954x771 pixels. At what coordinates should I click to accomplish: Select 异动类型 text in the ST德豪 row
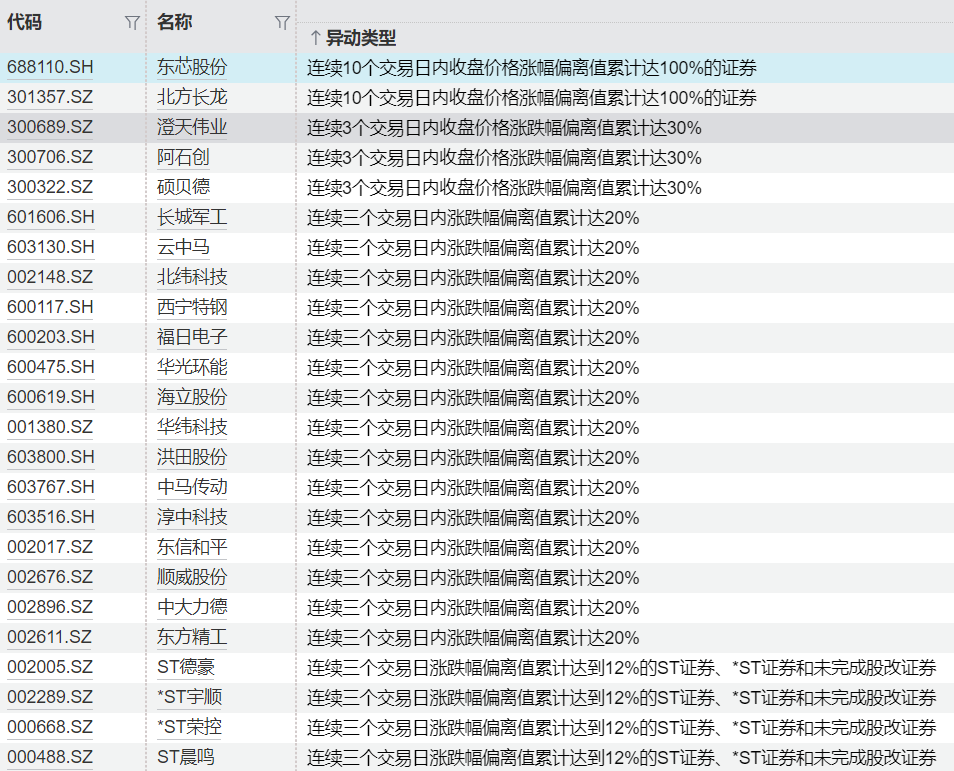[x=621, y=668]
